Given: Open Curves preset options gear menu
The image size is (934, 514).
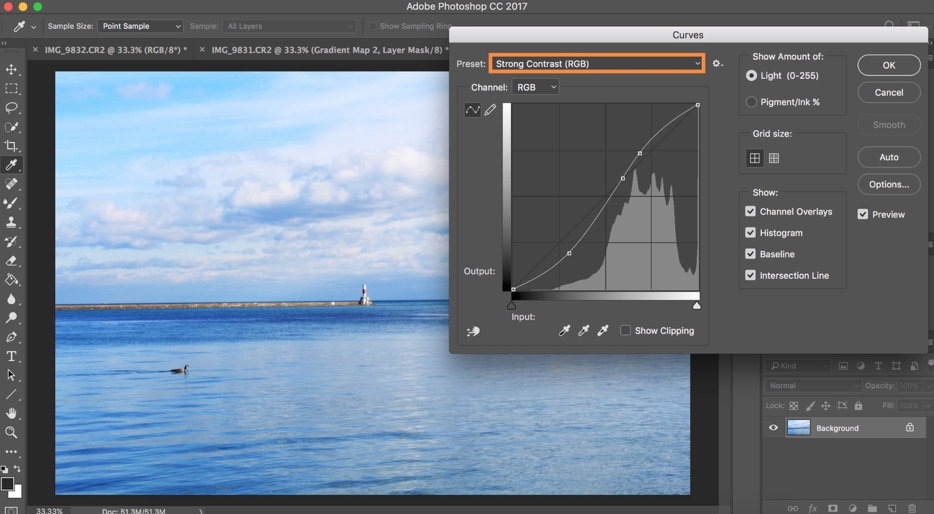Looking at the screenshot, I should 717,63.
